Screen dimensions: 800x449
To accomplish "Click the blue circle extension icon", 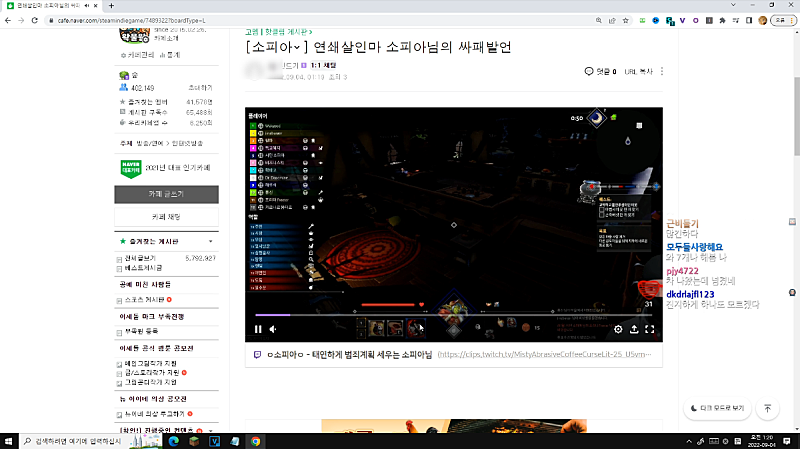I will [x=656, y=20].
